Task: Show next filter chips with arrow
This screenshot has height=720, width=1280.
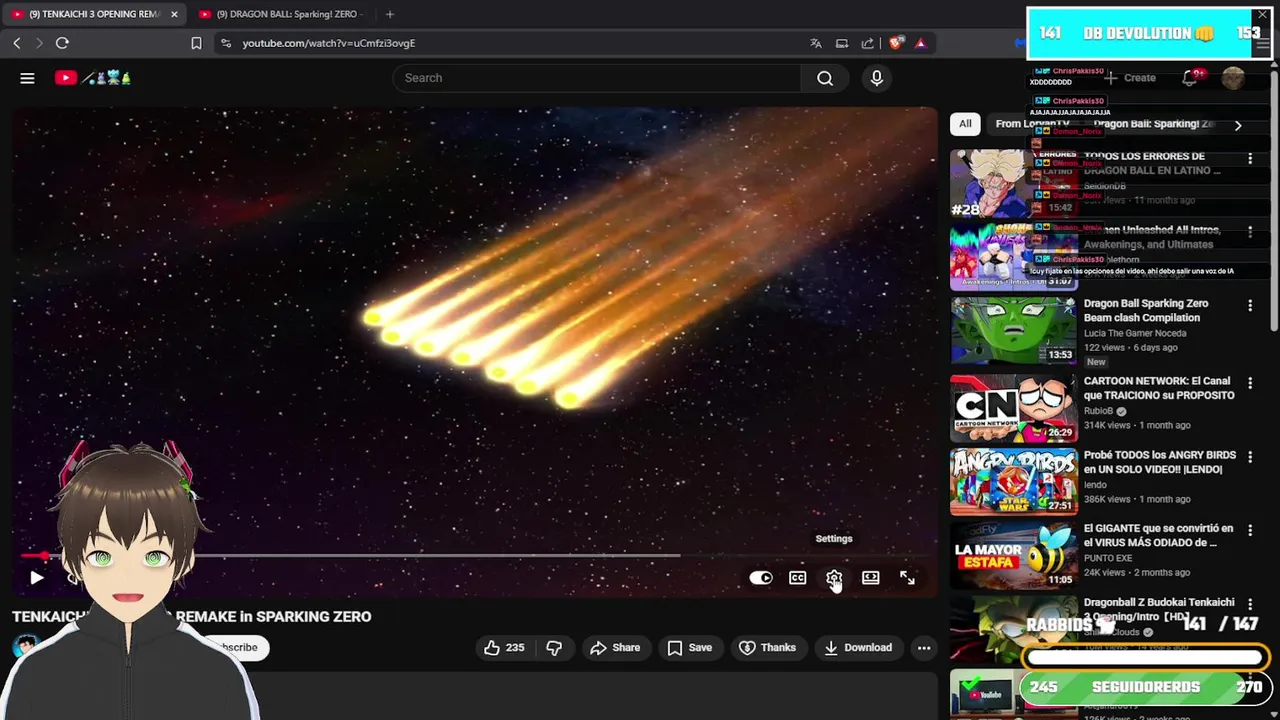Action: point(1238,125)
